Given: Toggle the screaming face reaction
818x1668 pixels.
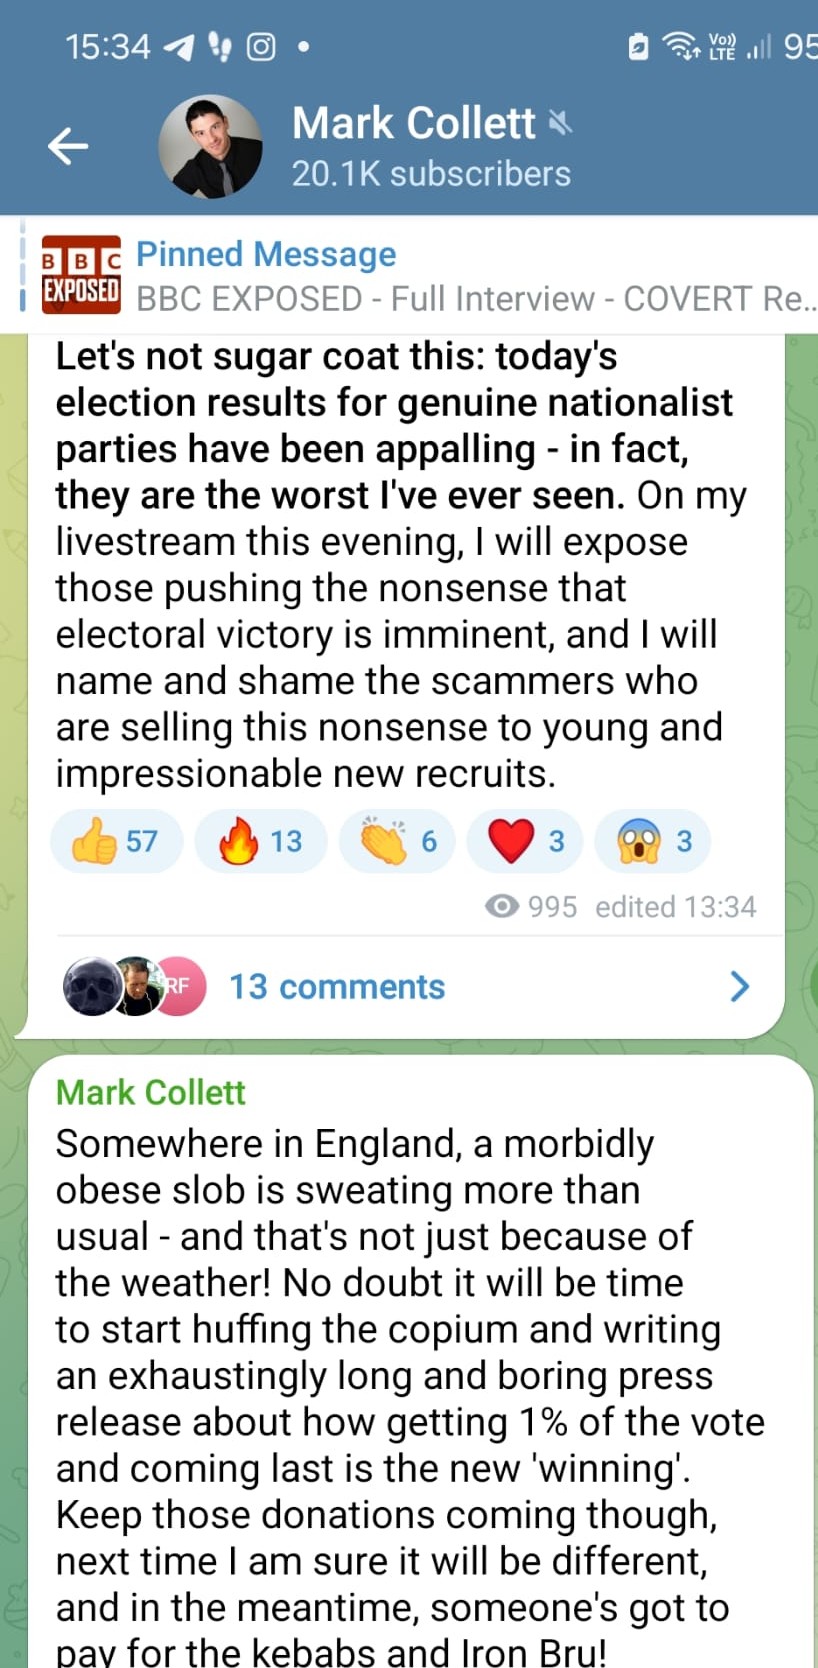Looking at the screenshot, I should 653,841.
